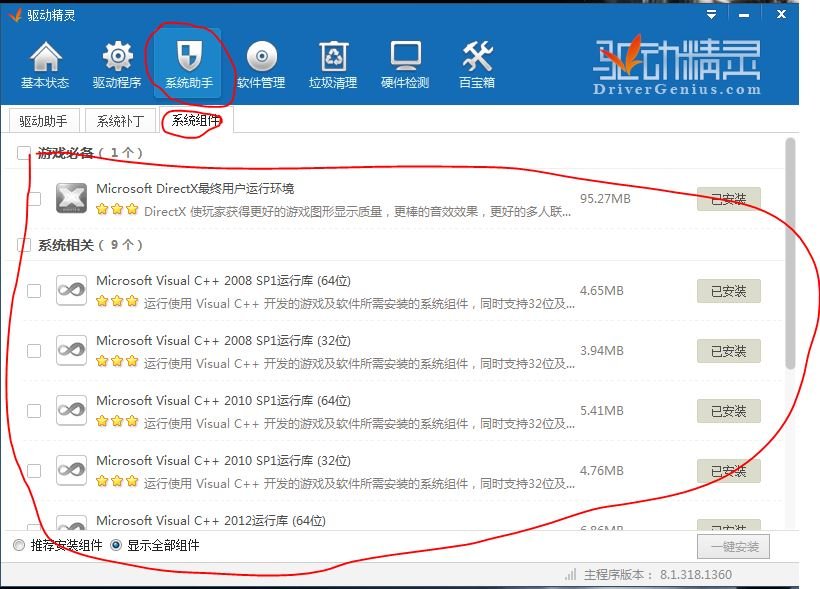This screenshot has height=589, width=820.
Task: Check the Microsoft DirectX component checkbox
Action: pyautogui.click(x=33, y=198)
